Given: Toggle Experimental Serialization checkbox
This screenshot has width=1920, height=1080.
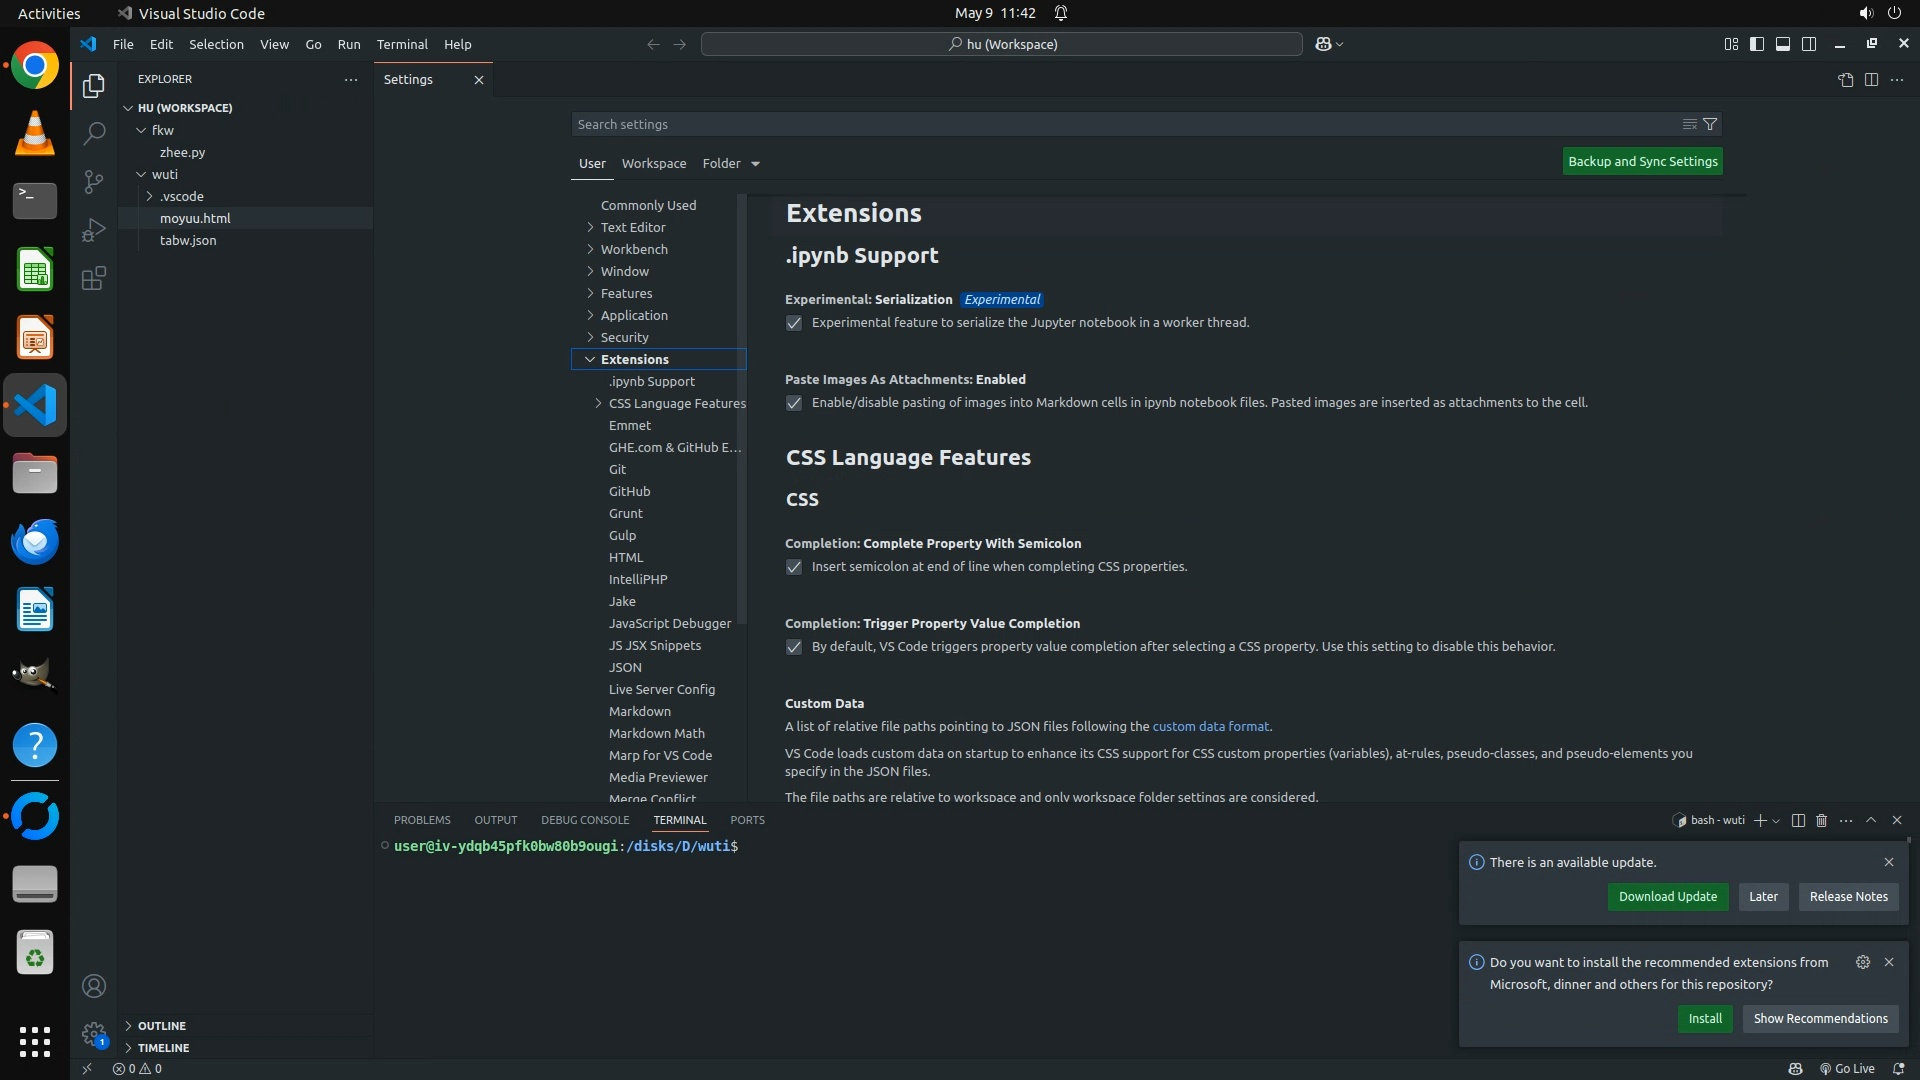Looking at the screenshot, I should pos(794,323).
